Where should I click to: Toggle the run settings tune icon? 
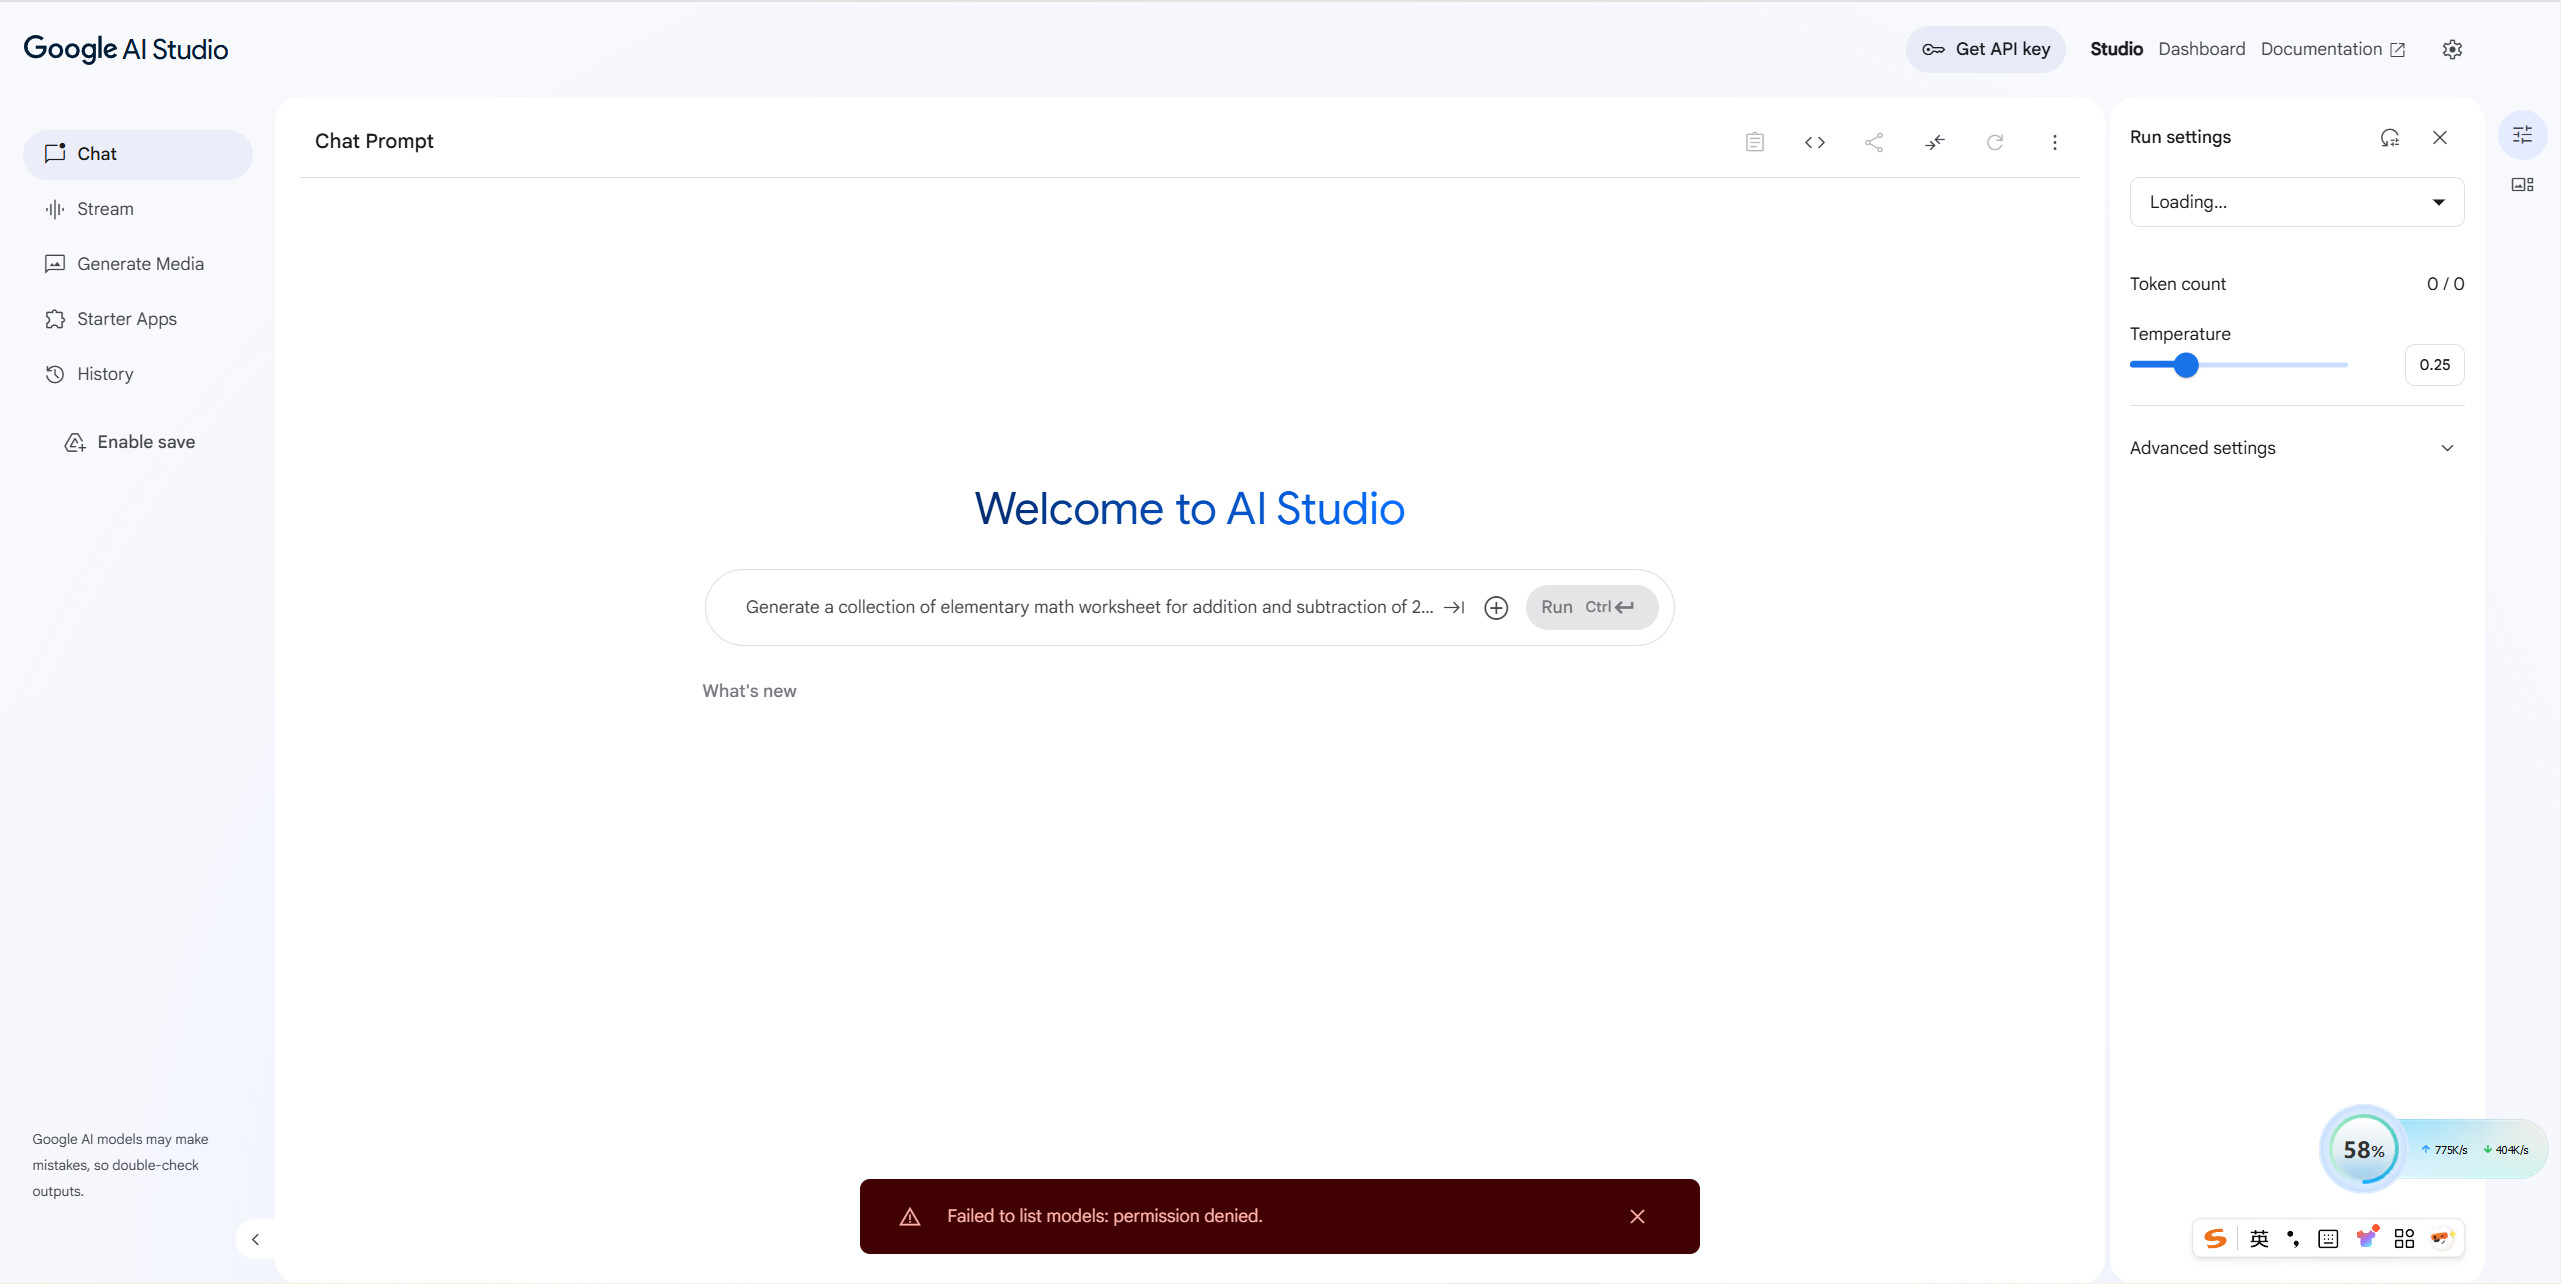2522,134
